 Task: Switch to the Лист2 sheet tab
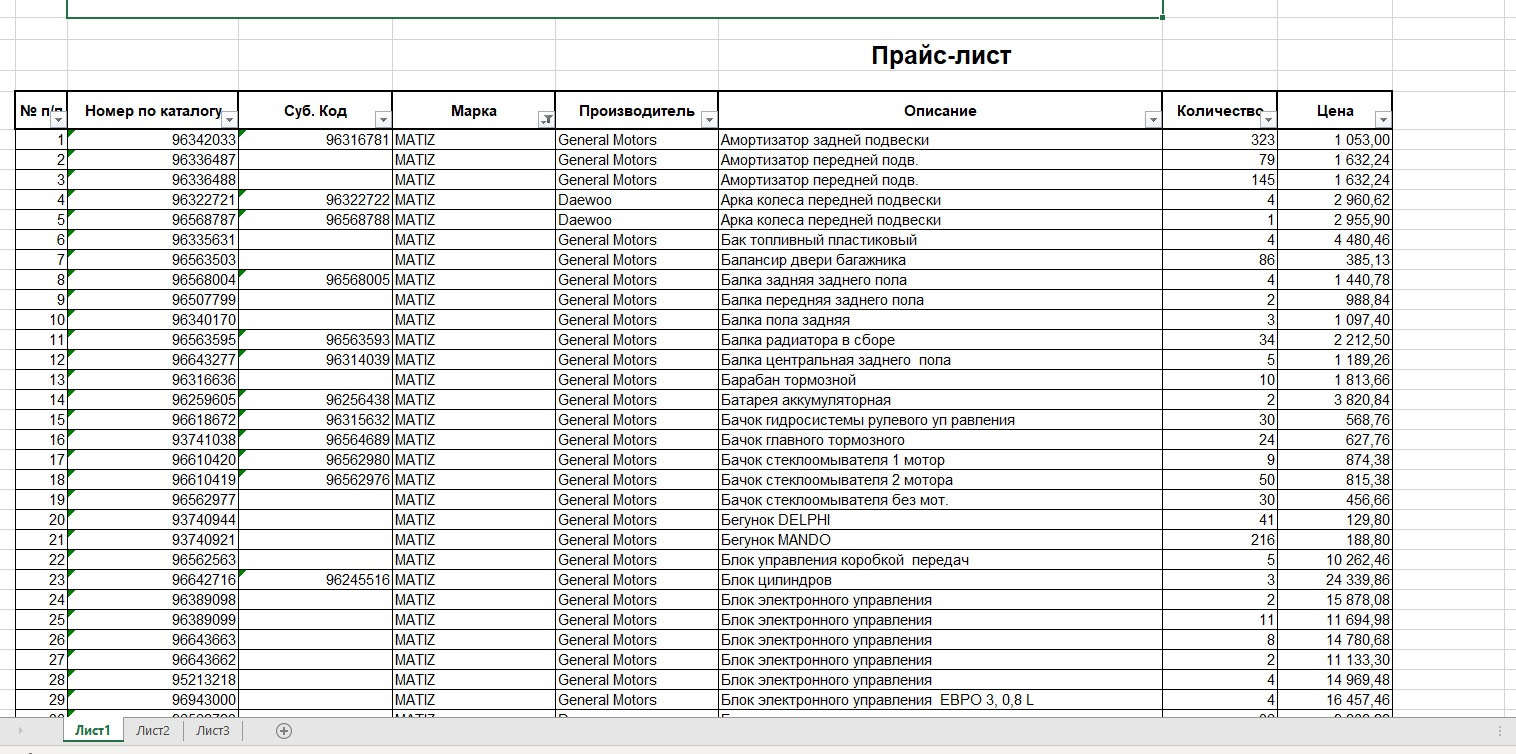[x=152, y=731]
